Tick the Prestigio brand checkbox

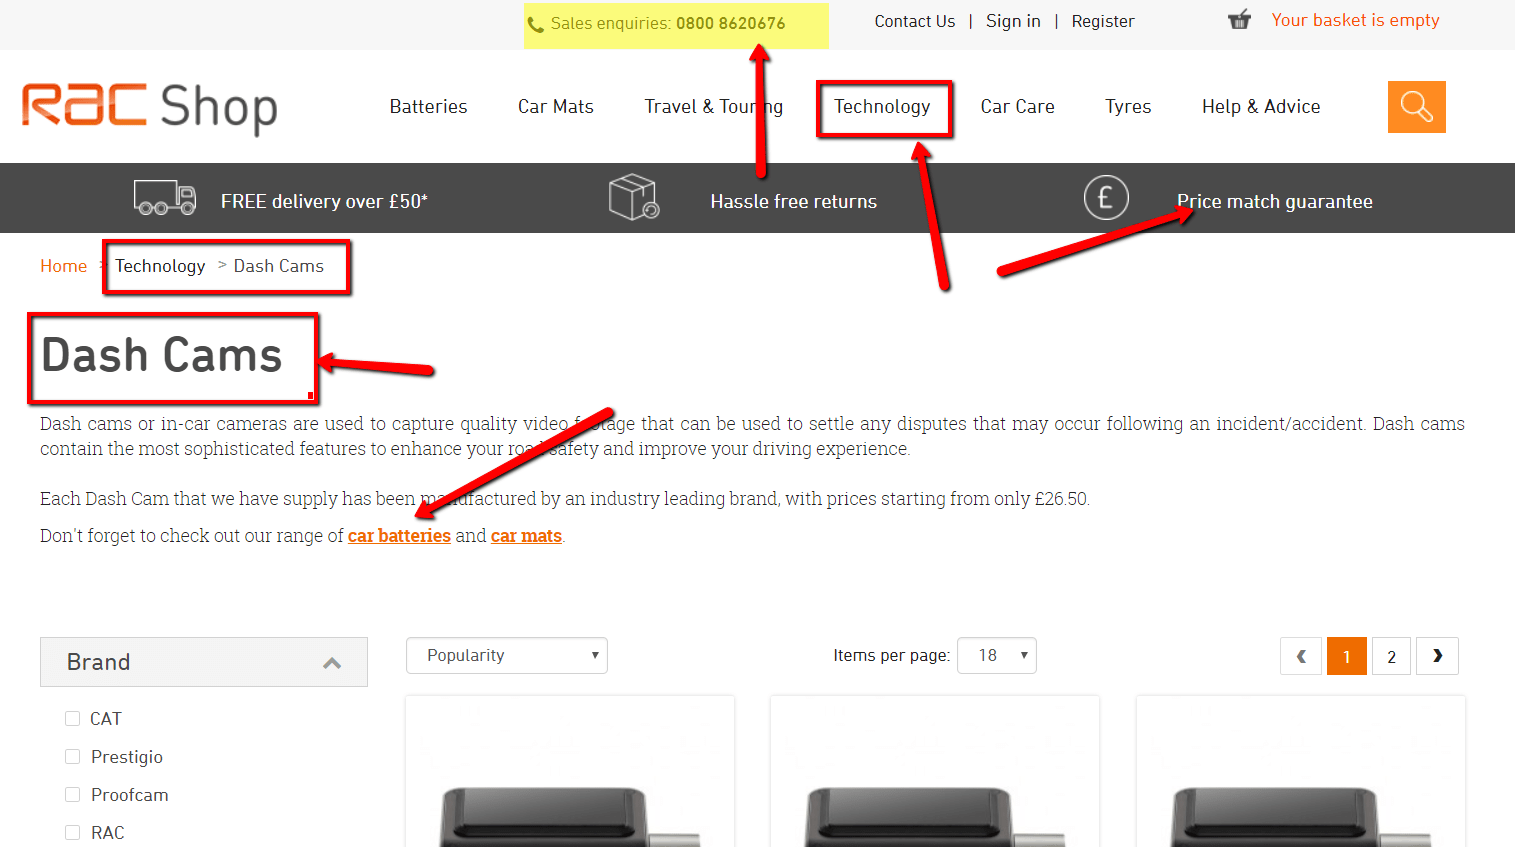(x=72, y=756)
